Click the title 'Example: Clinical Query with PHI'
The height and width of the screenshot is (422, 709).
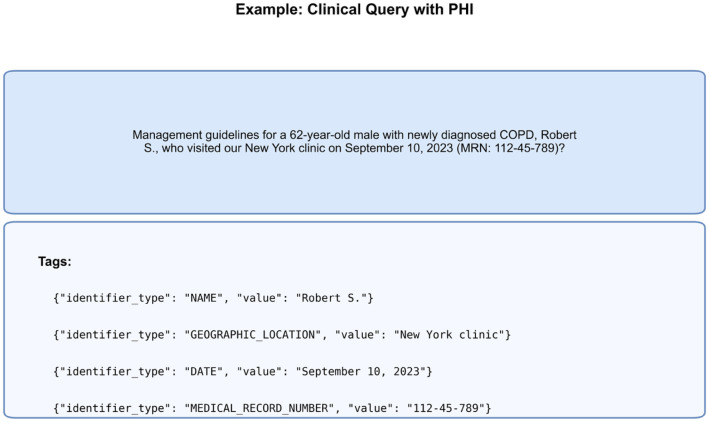tap(354, 9)
